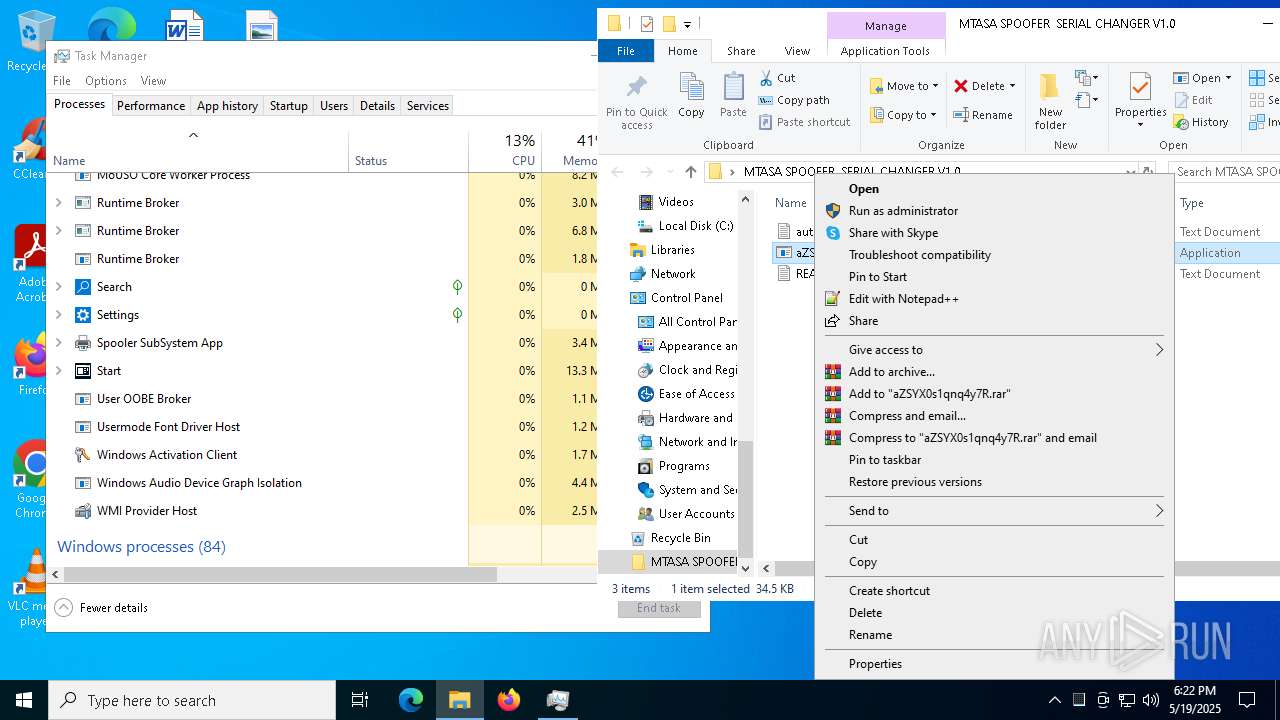
Task: Sort by the Status column
Action: (x=408, y=152)
